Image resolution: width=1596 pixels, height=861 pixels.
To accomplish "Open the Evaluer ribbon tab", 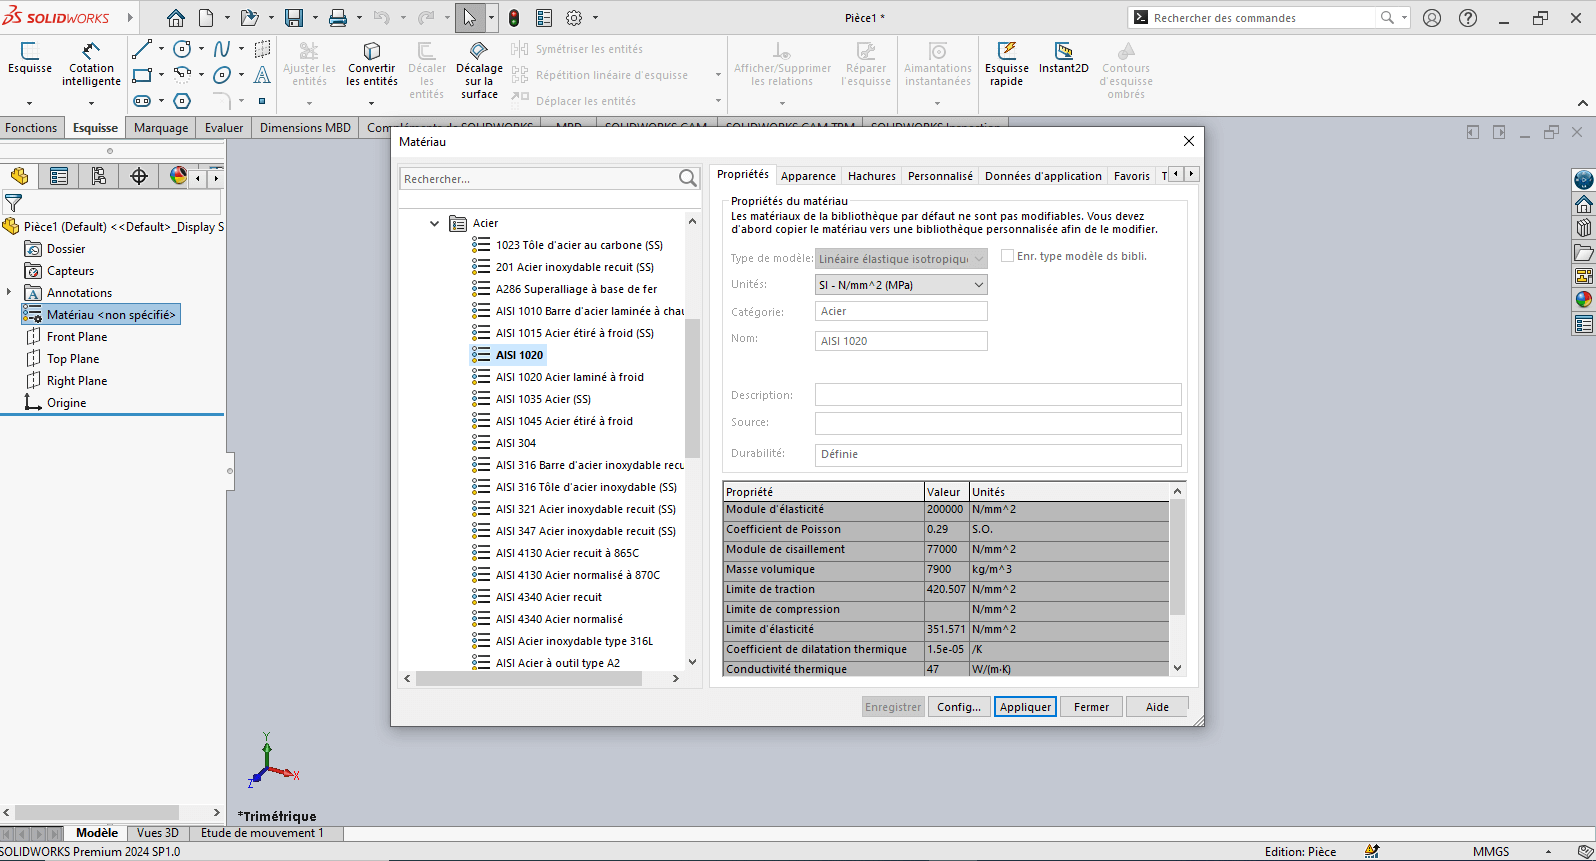I will pyautogui.click(x=224, y=128).
